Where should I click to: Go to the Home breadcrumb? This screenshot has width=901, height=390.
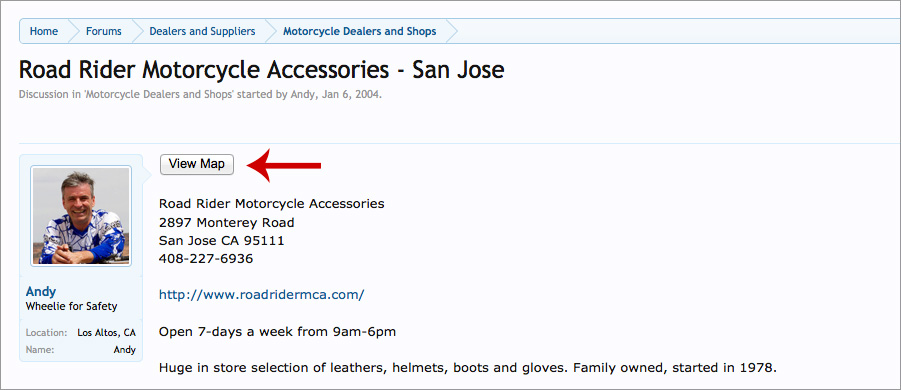(44, 31)
